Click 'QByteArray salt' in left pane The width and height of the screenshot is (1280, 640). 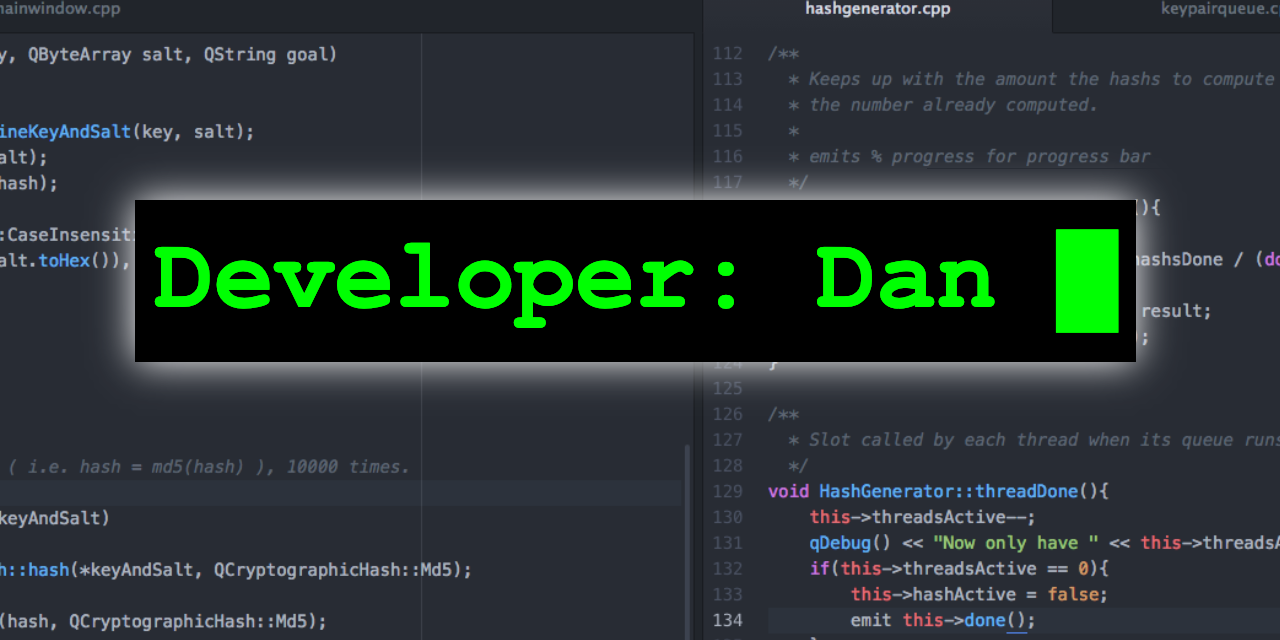coord(107,55)
